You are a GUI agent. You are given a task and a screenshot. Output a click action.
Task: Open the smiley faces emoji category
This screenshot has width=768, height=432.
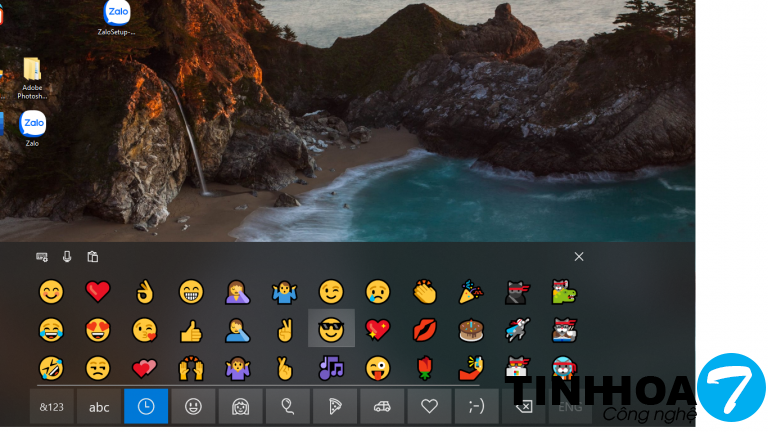pos(192,407)
